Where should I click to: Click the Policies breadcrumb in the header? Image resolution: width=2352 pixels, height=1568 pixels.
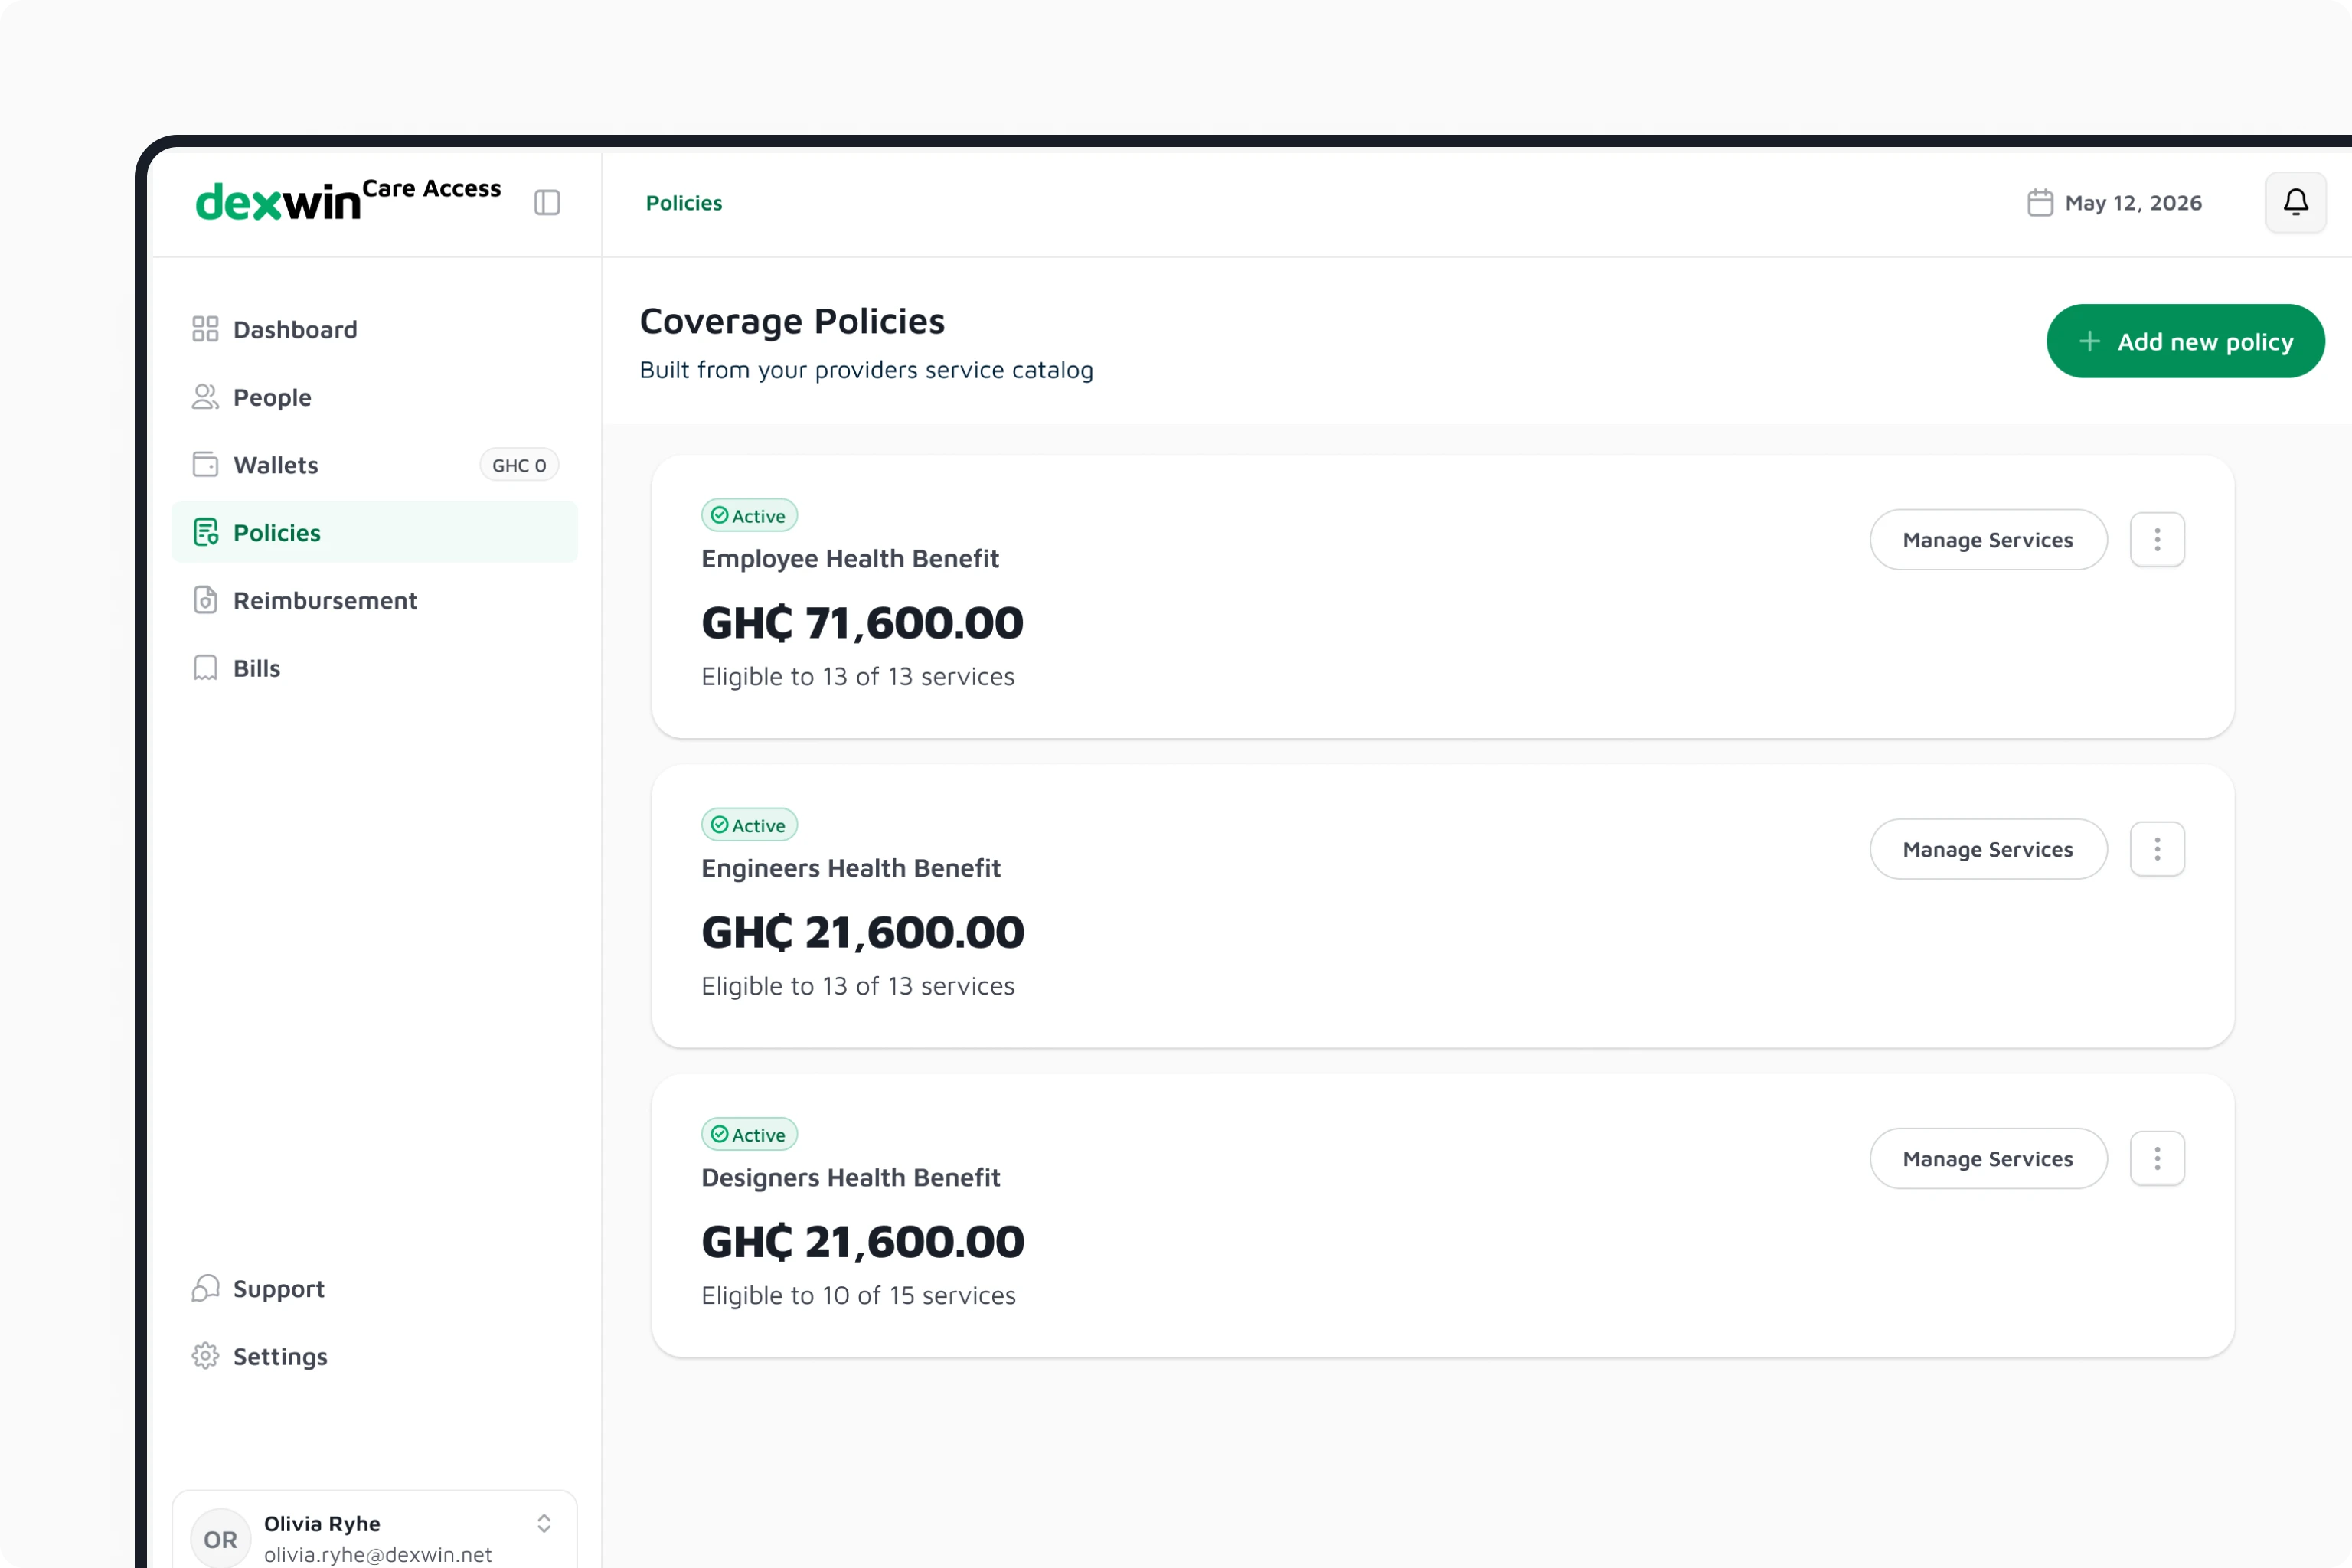pos(684,203)
